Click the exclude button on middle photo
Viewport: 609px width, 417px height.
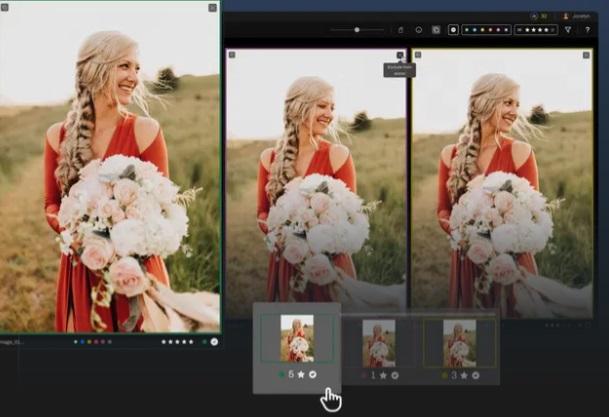(x=400, y=56)
